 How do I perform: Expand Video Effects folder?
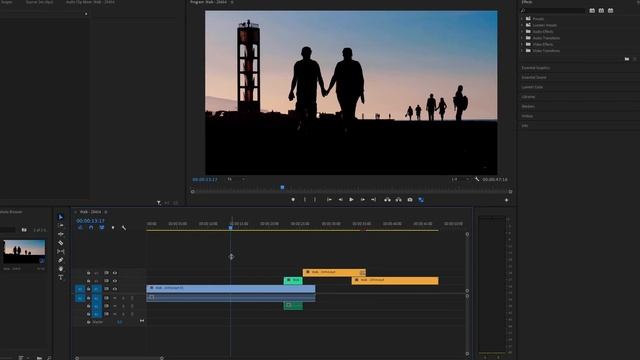[522, 44]
